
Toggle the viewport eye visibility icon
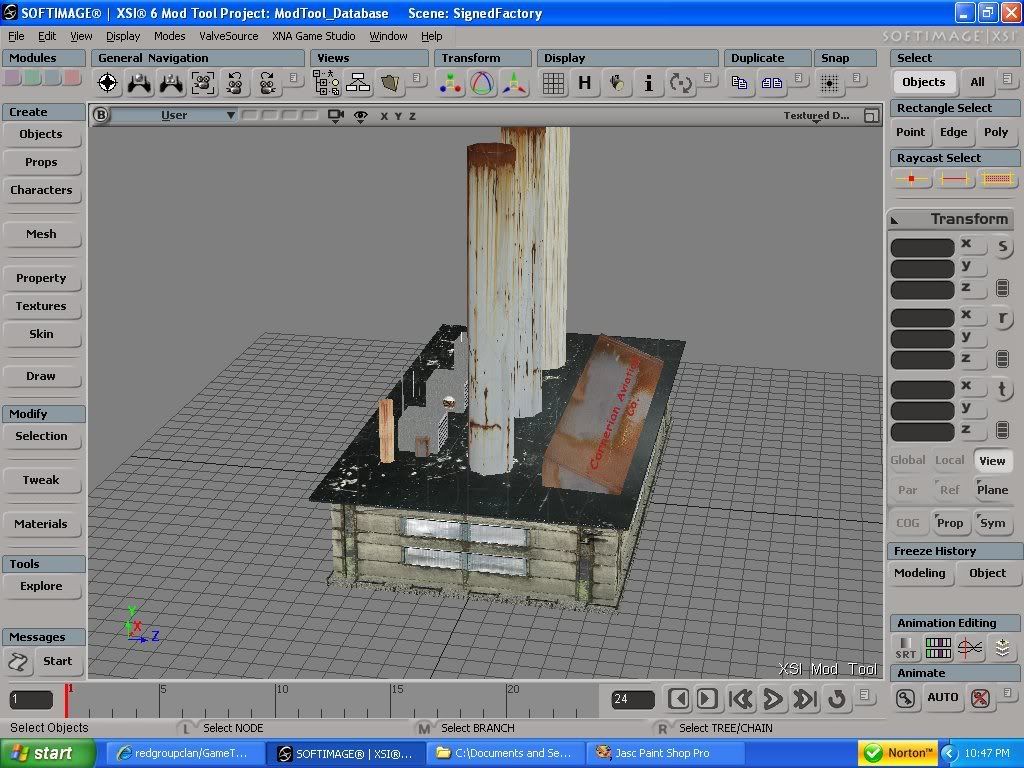[x=360, y=116]
